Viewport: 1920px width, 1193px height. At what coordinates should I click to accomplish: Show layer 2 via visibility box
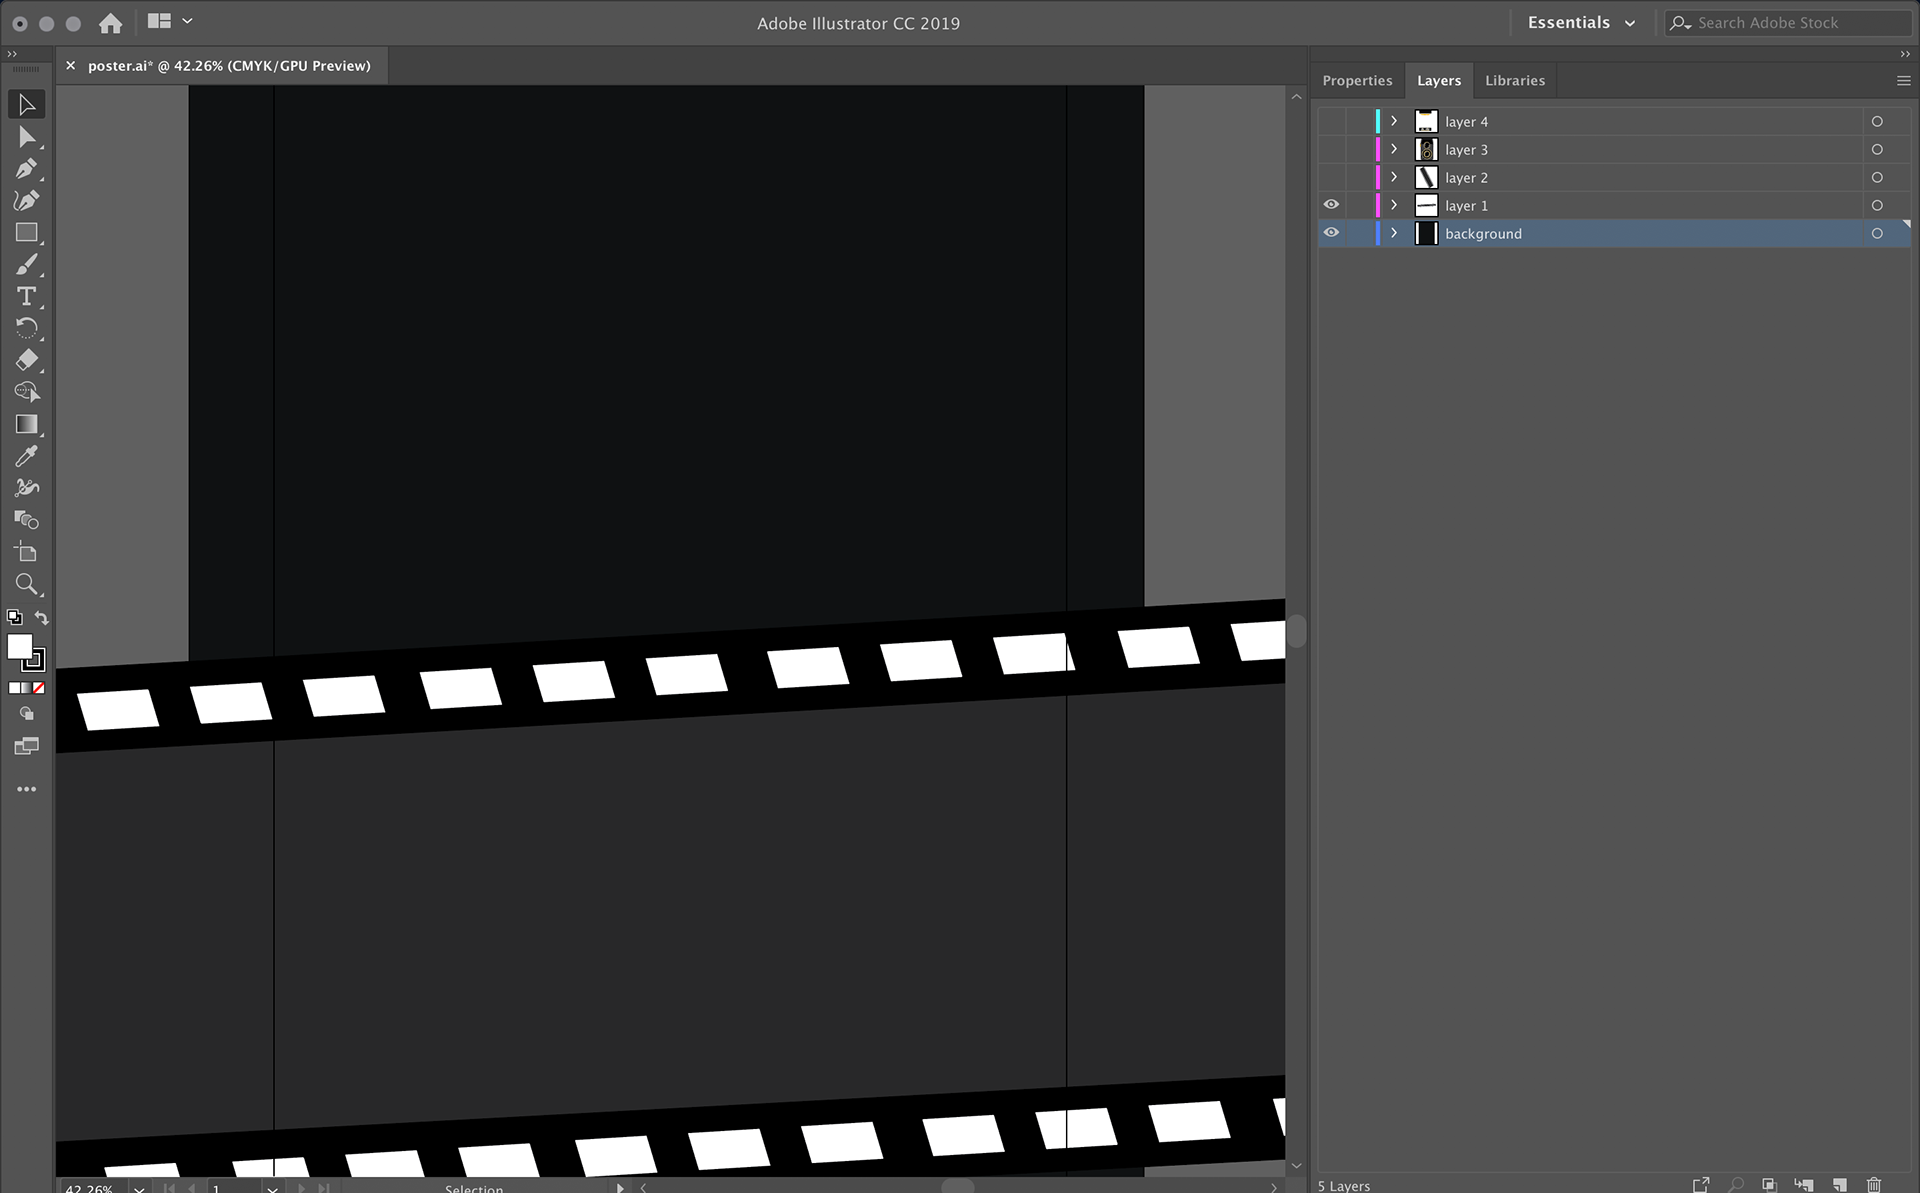click(1331, 177)
